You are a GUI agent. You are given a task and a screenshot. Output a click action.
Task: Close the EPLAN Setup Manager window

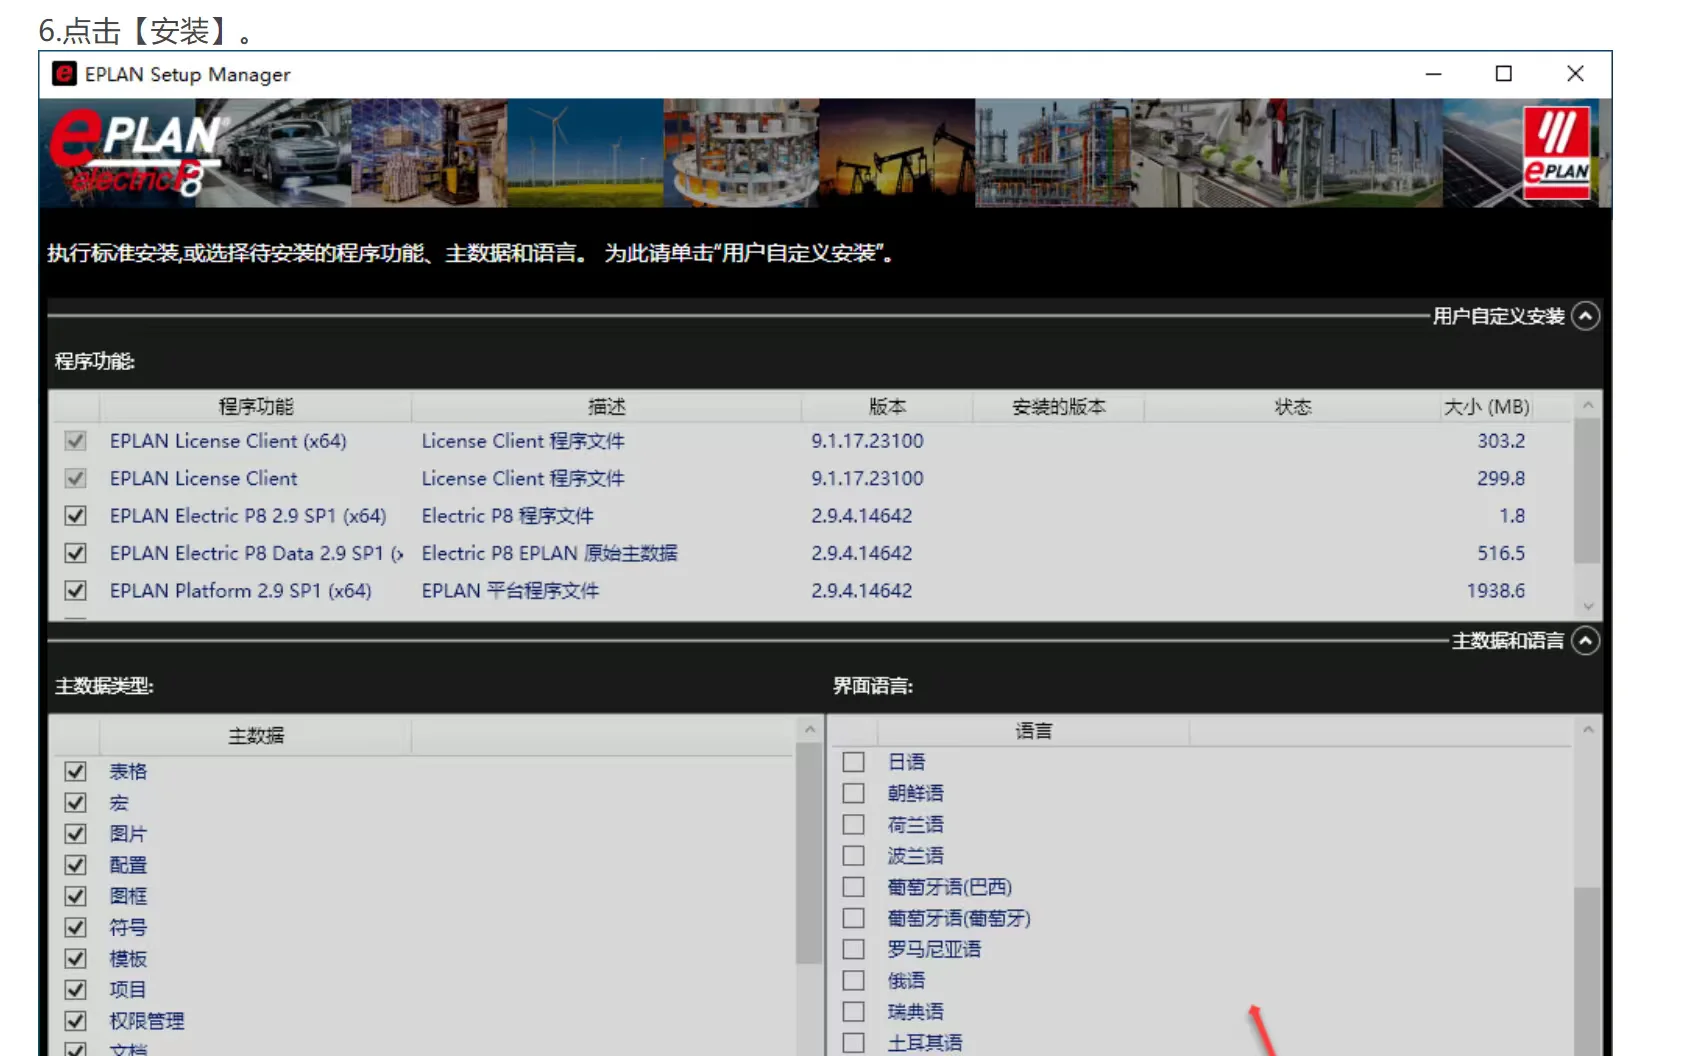(1575, 74)
